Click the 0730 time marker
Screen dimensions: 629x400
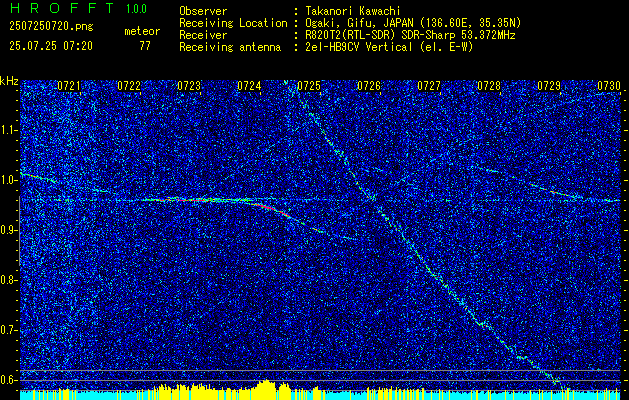pos(609,86)
